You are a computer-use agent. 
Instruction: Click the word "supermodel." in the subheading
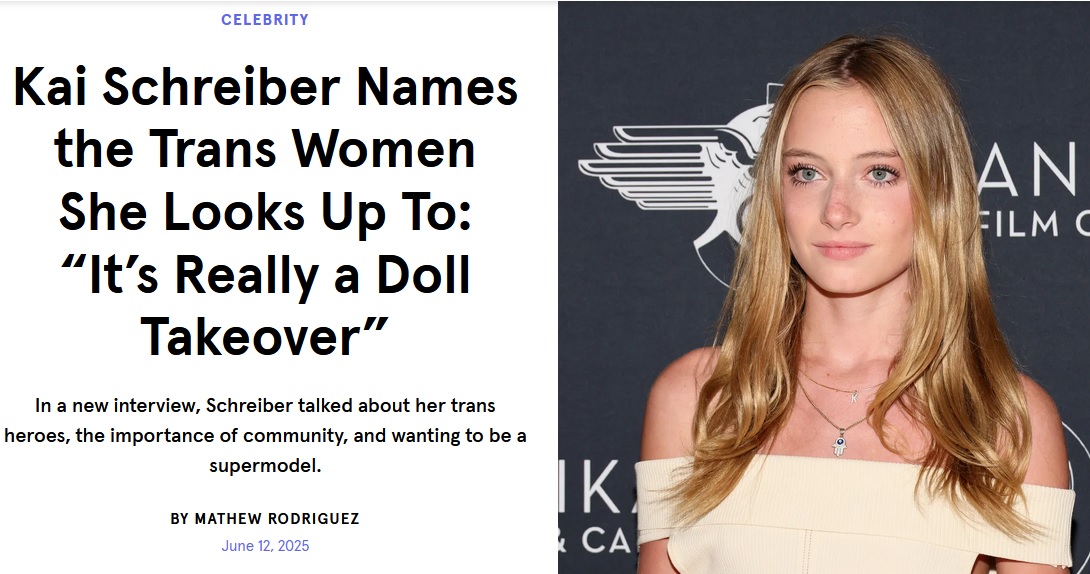[x=265, y=466]
